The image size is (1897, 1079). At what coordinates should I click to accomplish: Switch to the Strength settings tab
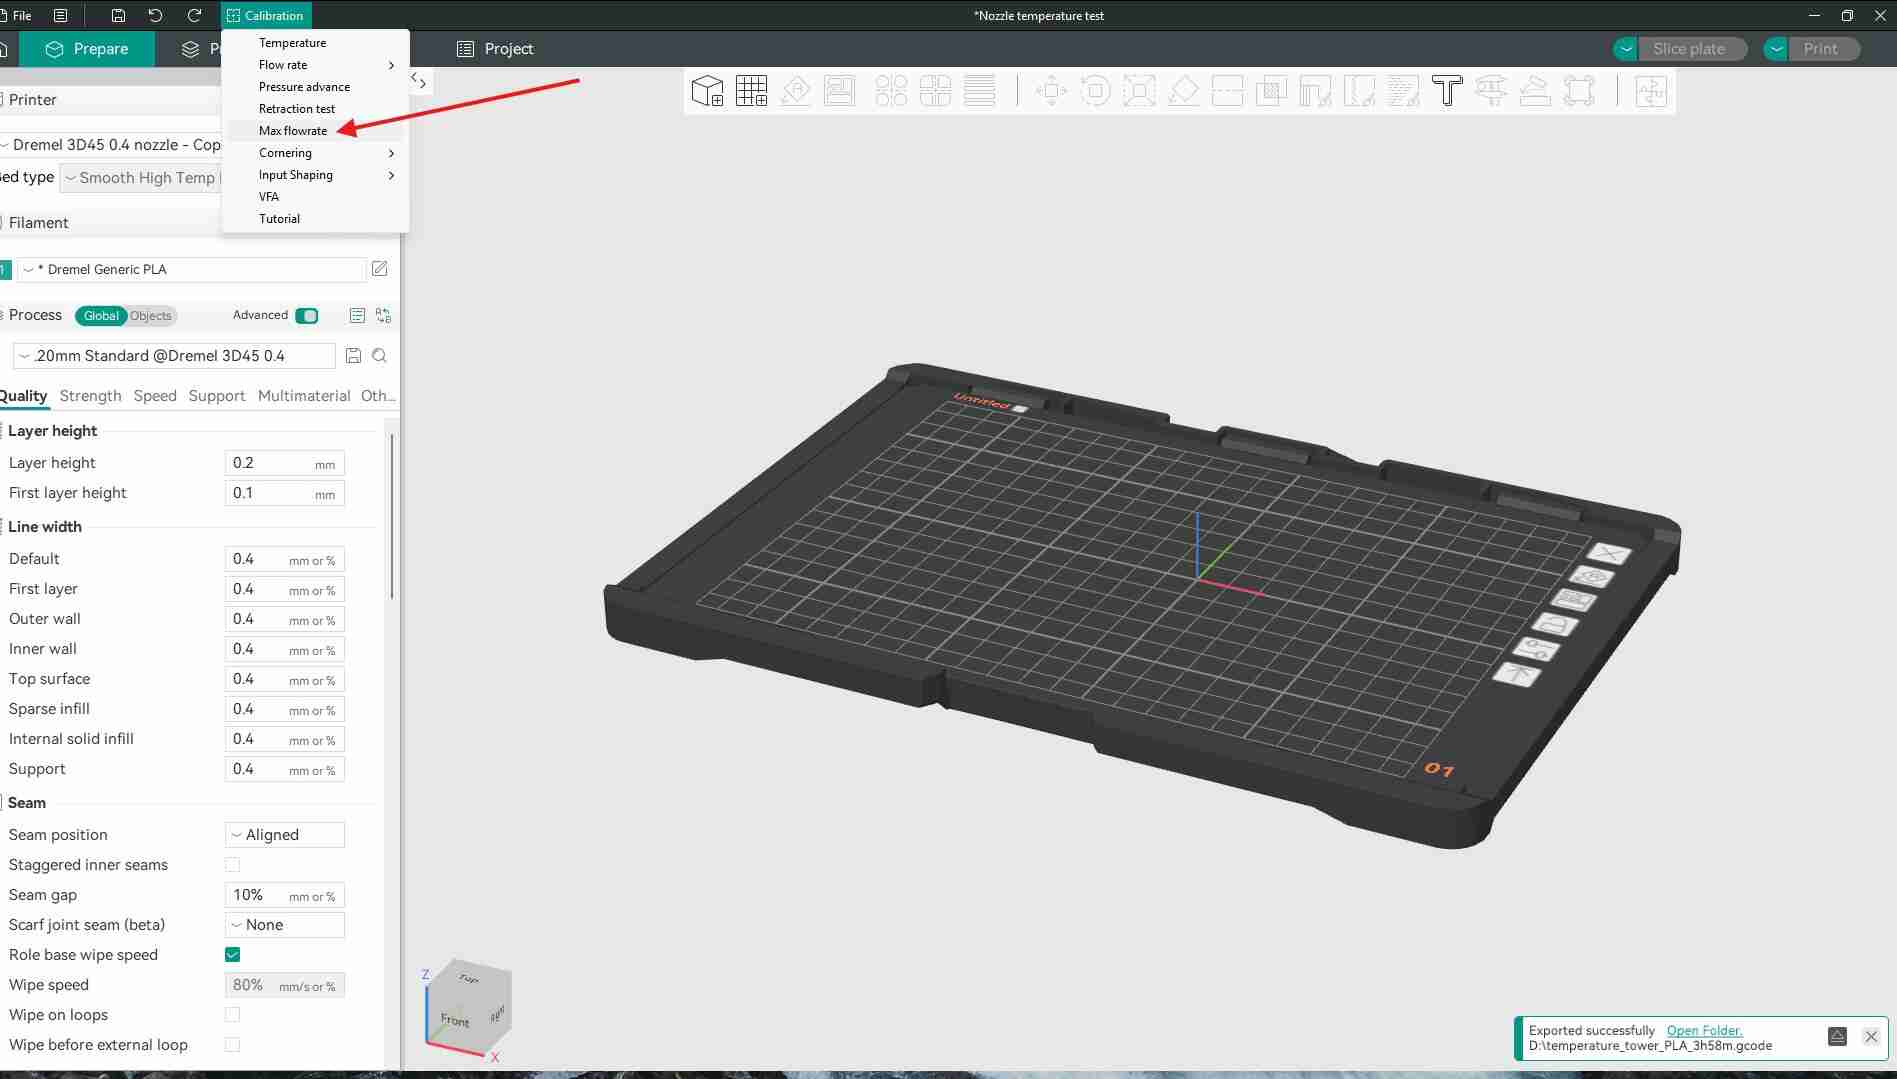[90, 396]
